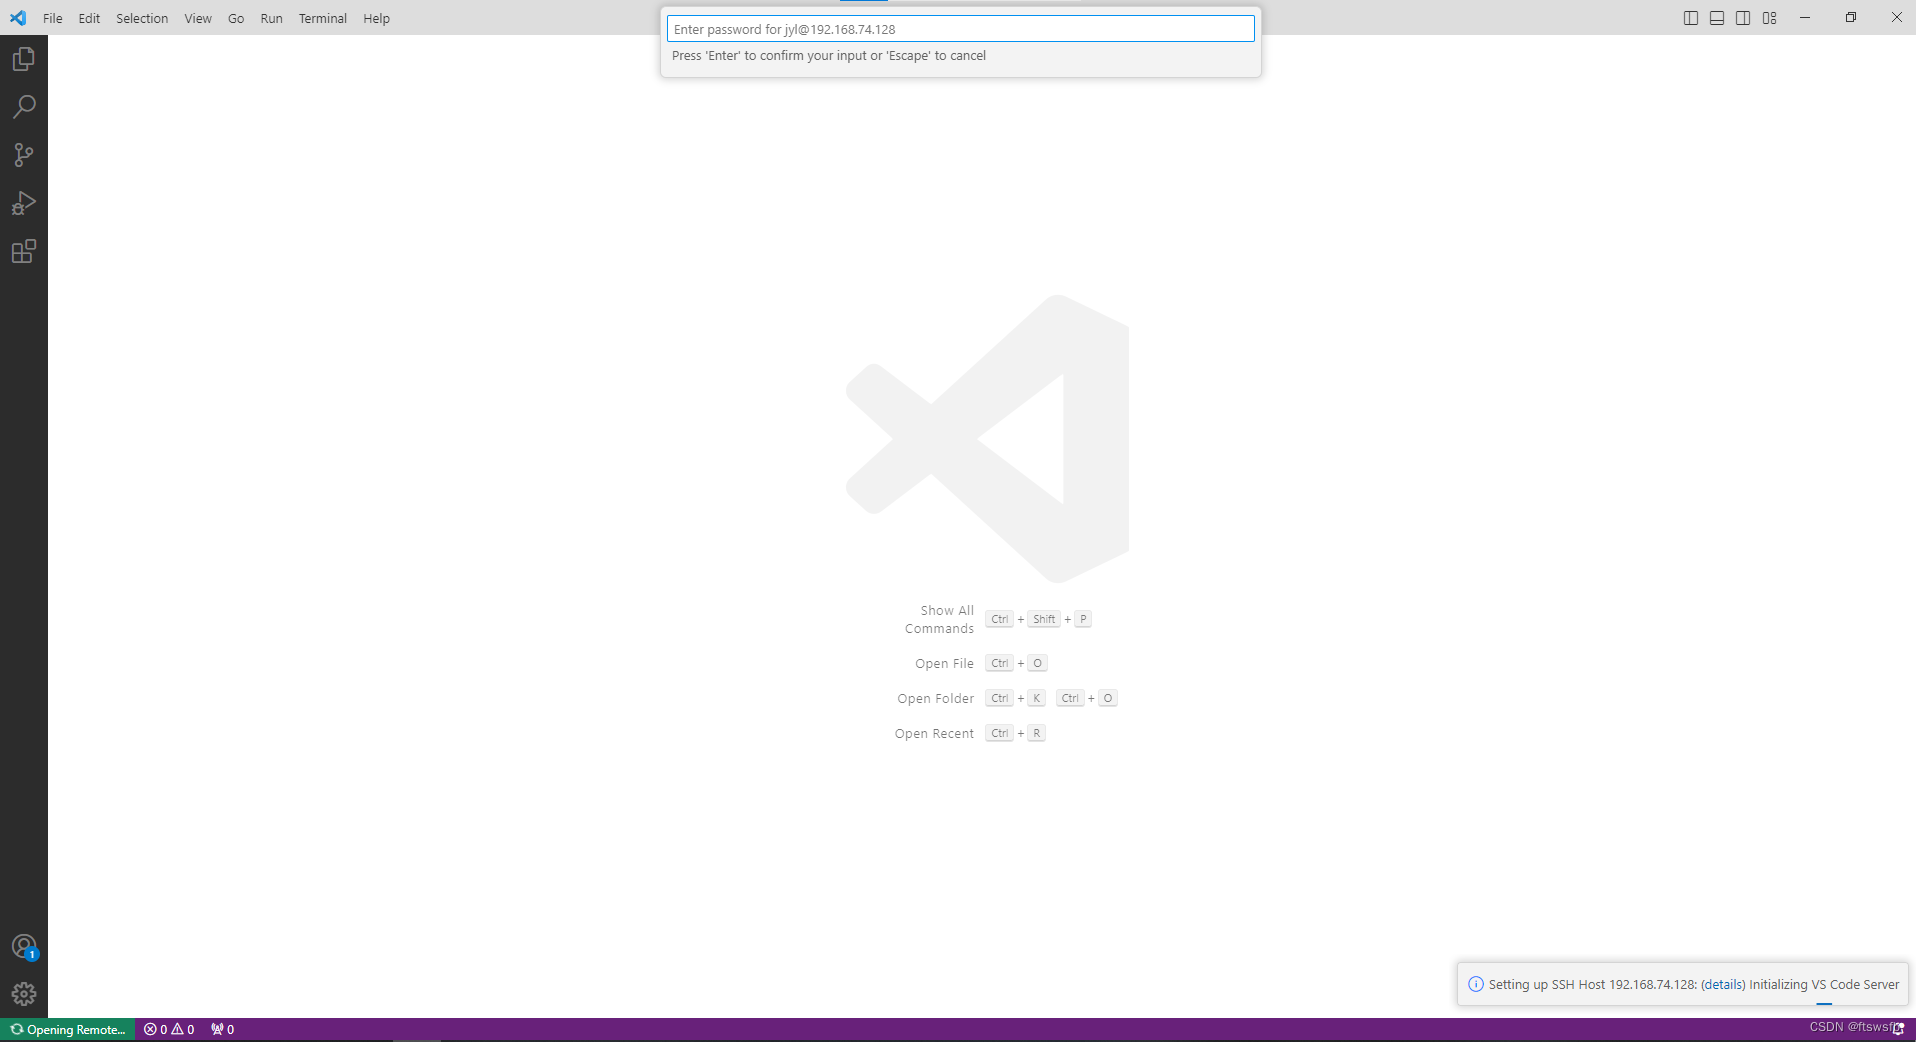Toggle Secondary Side Bar layout icon

1743,18
